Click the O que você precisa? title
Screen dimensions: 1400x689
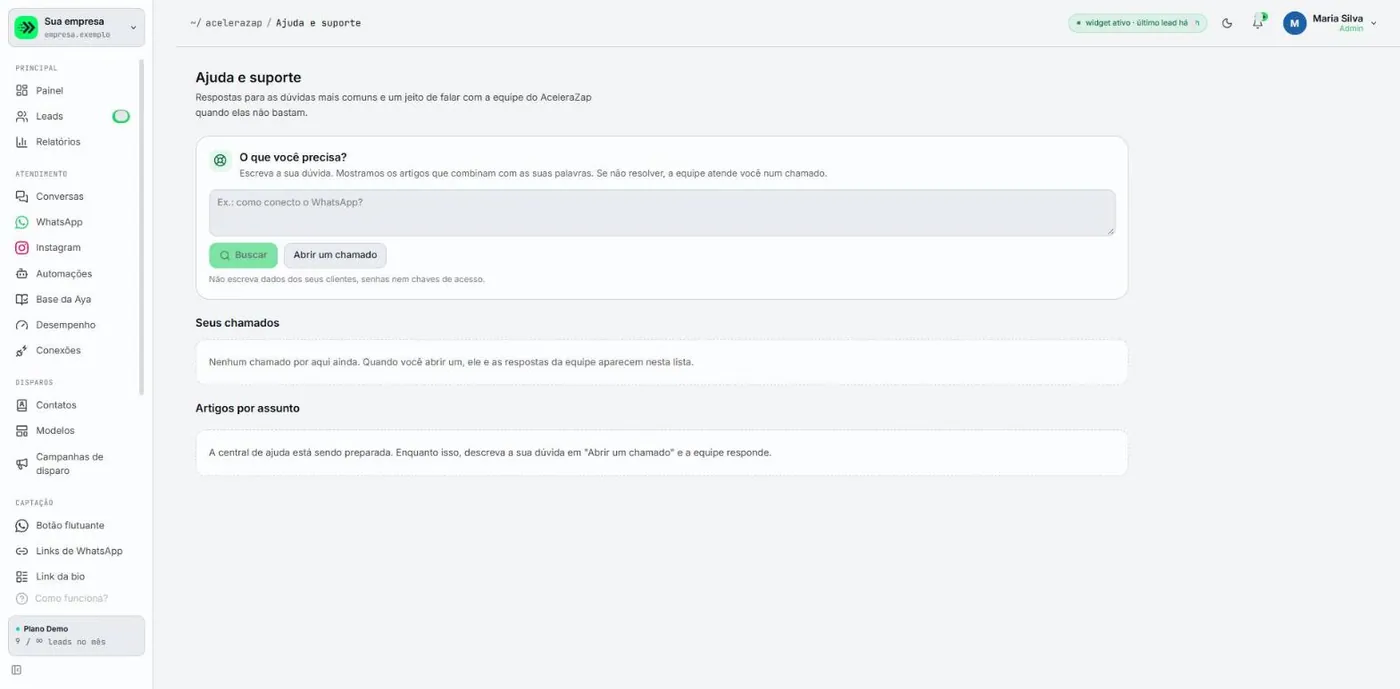coord(293,157)
